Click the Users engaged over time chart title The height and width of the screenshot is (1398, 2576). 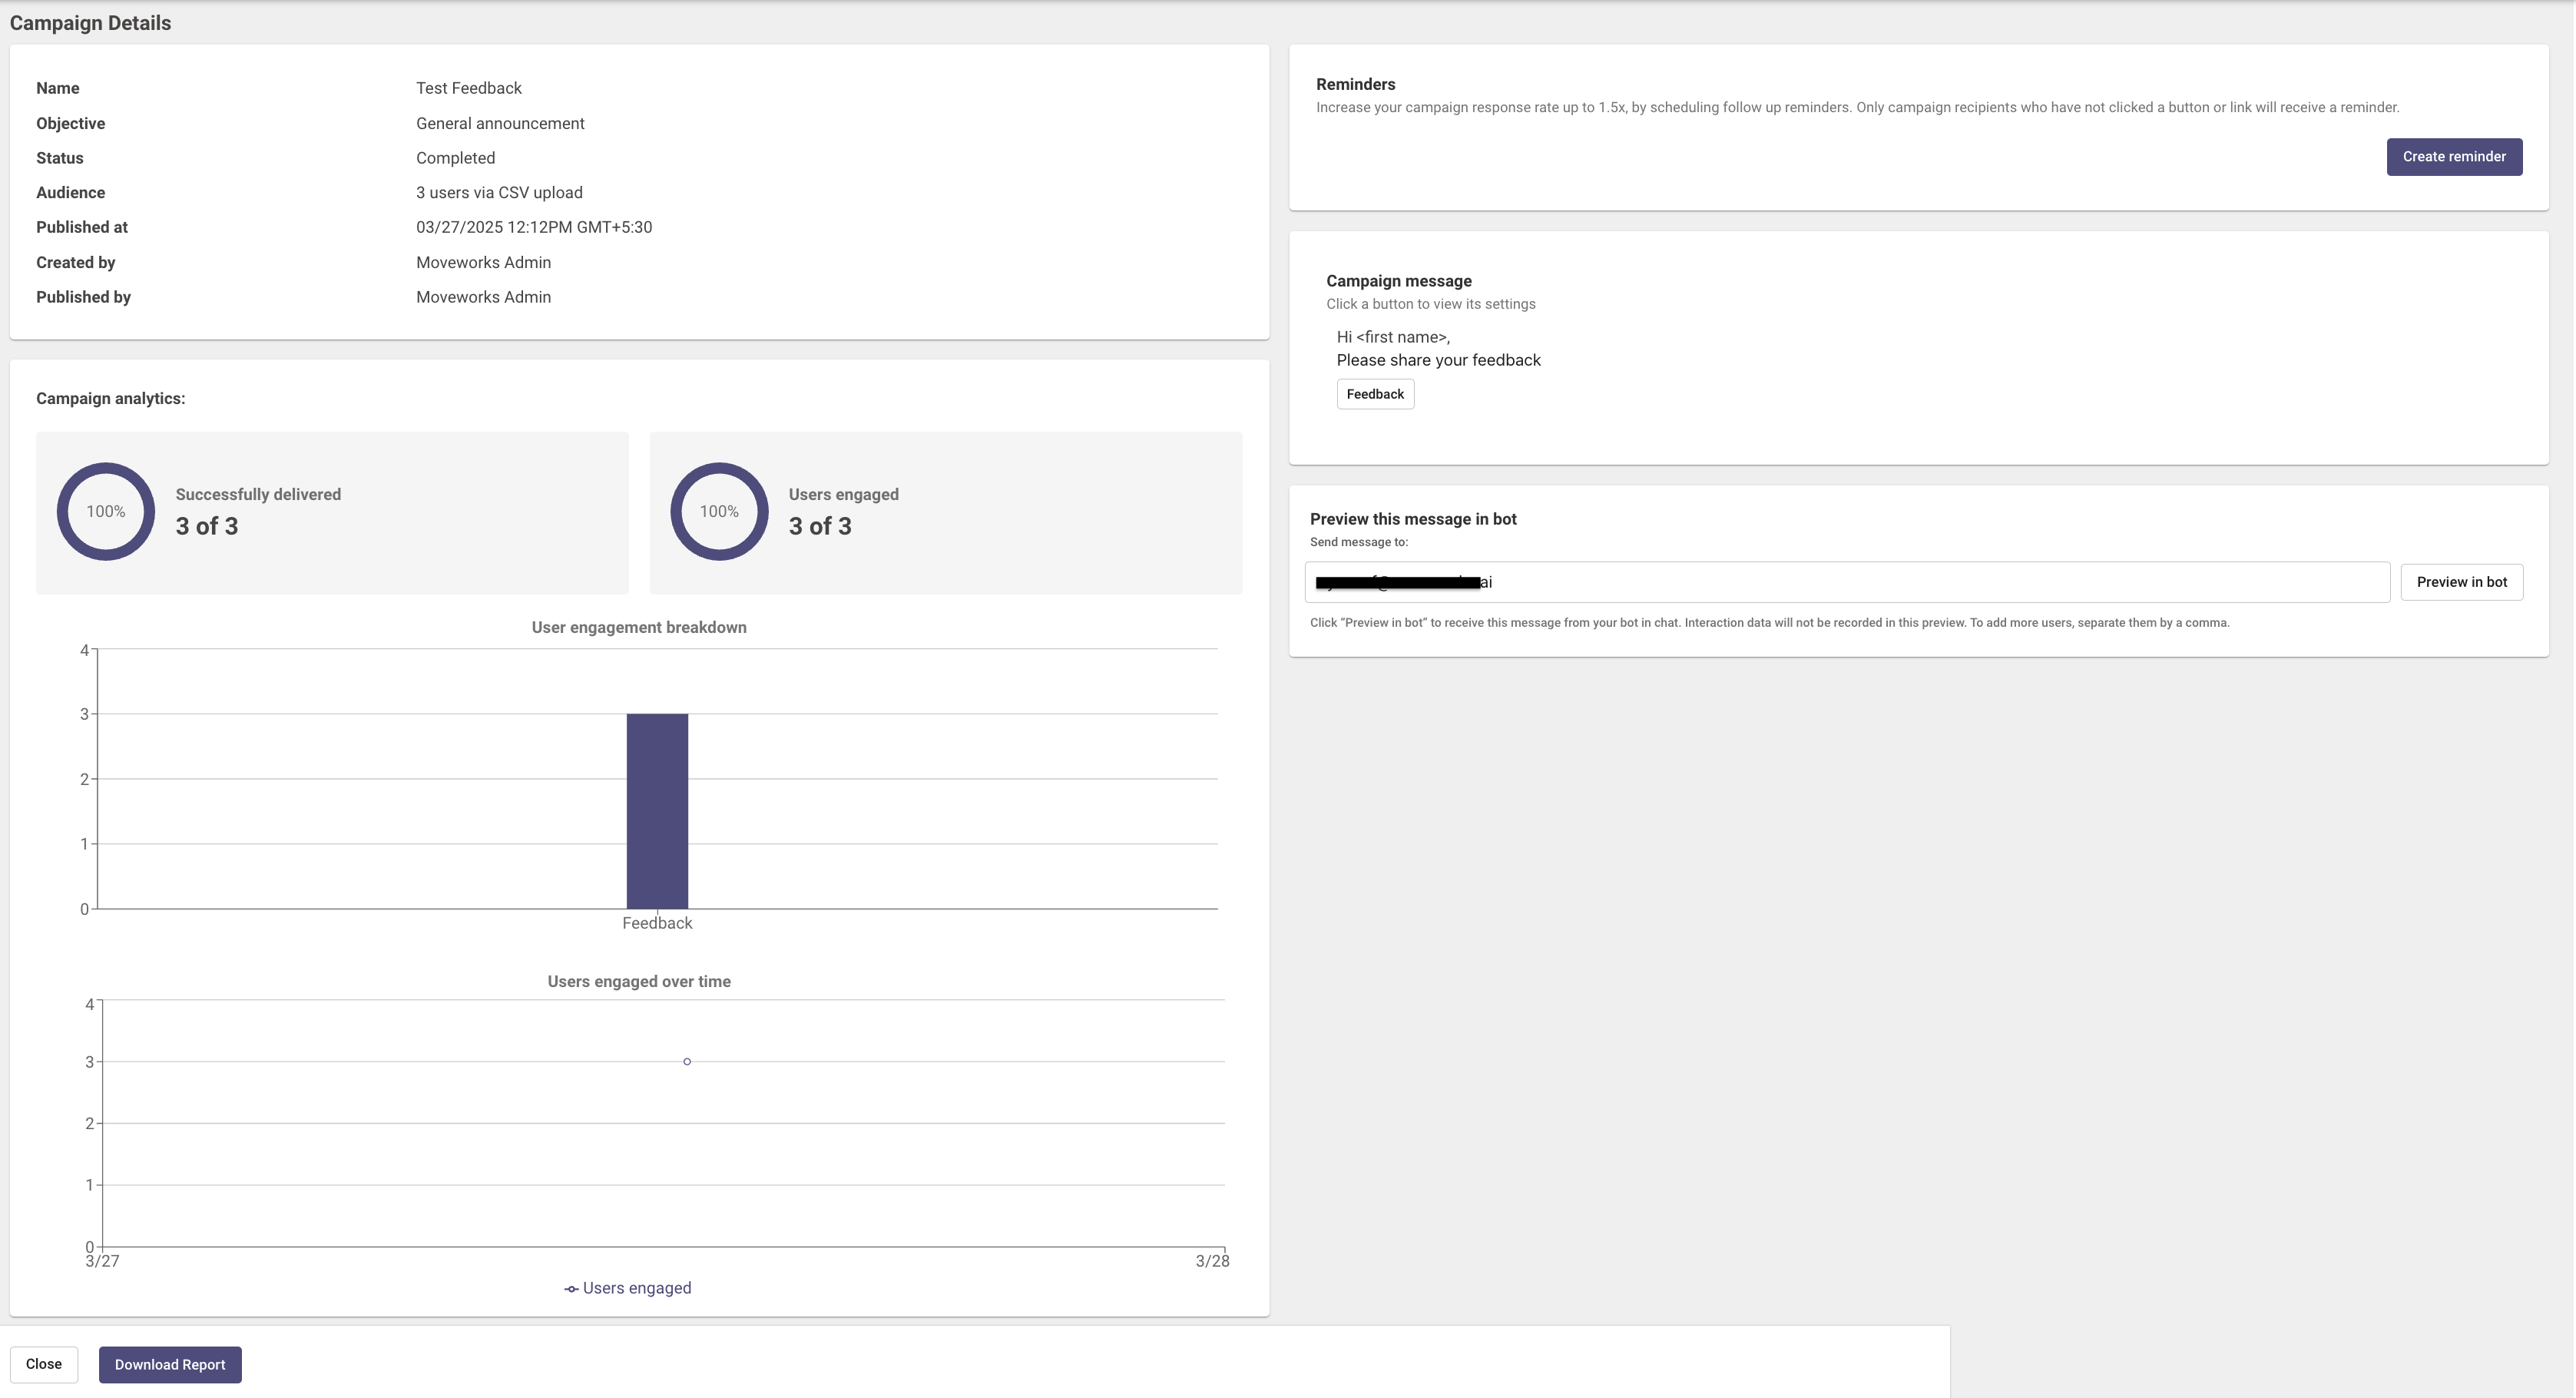(638, 981)
